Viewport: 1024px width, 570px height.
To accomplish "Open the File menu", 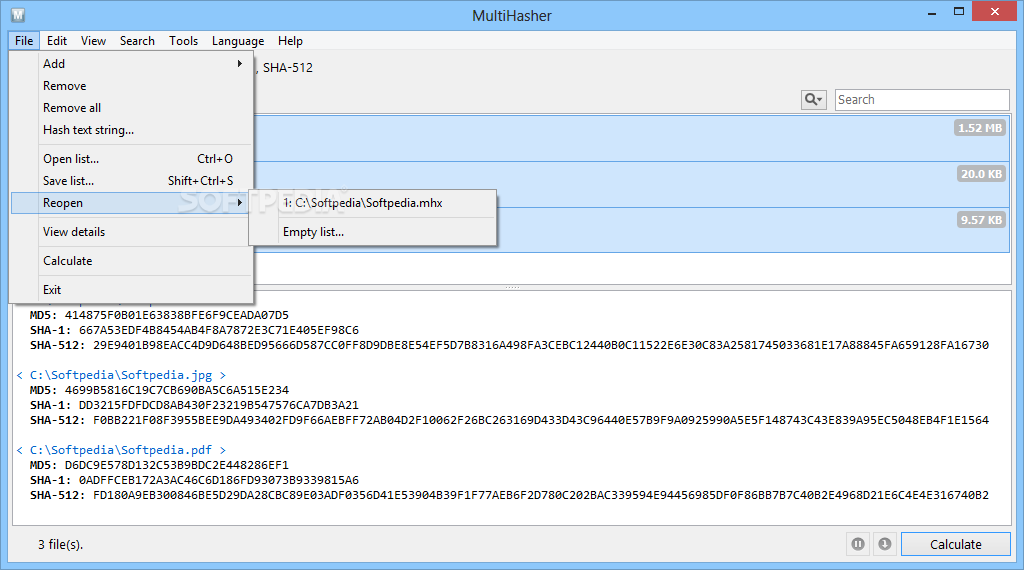I will point(24,40).
